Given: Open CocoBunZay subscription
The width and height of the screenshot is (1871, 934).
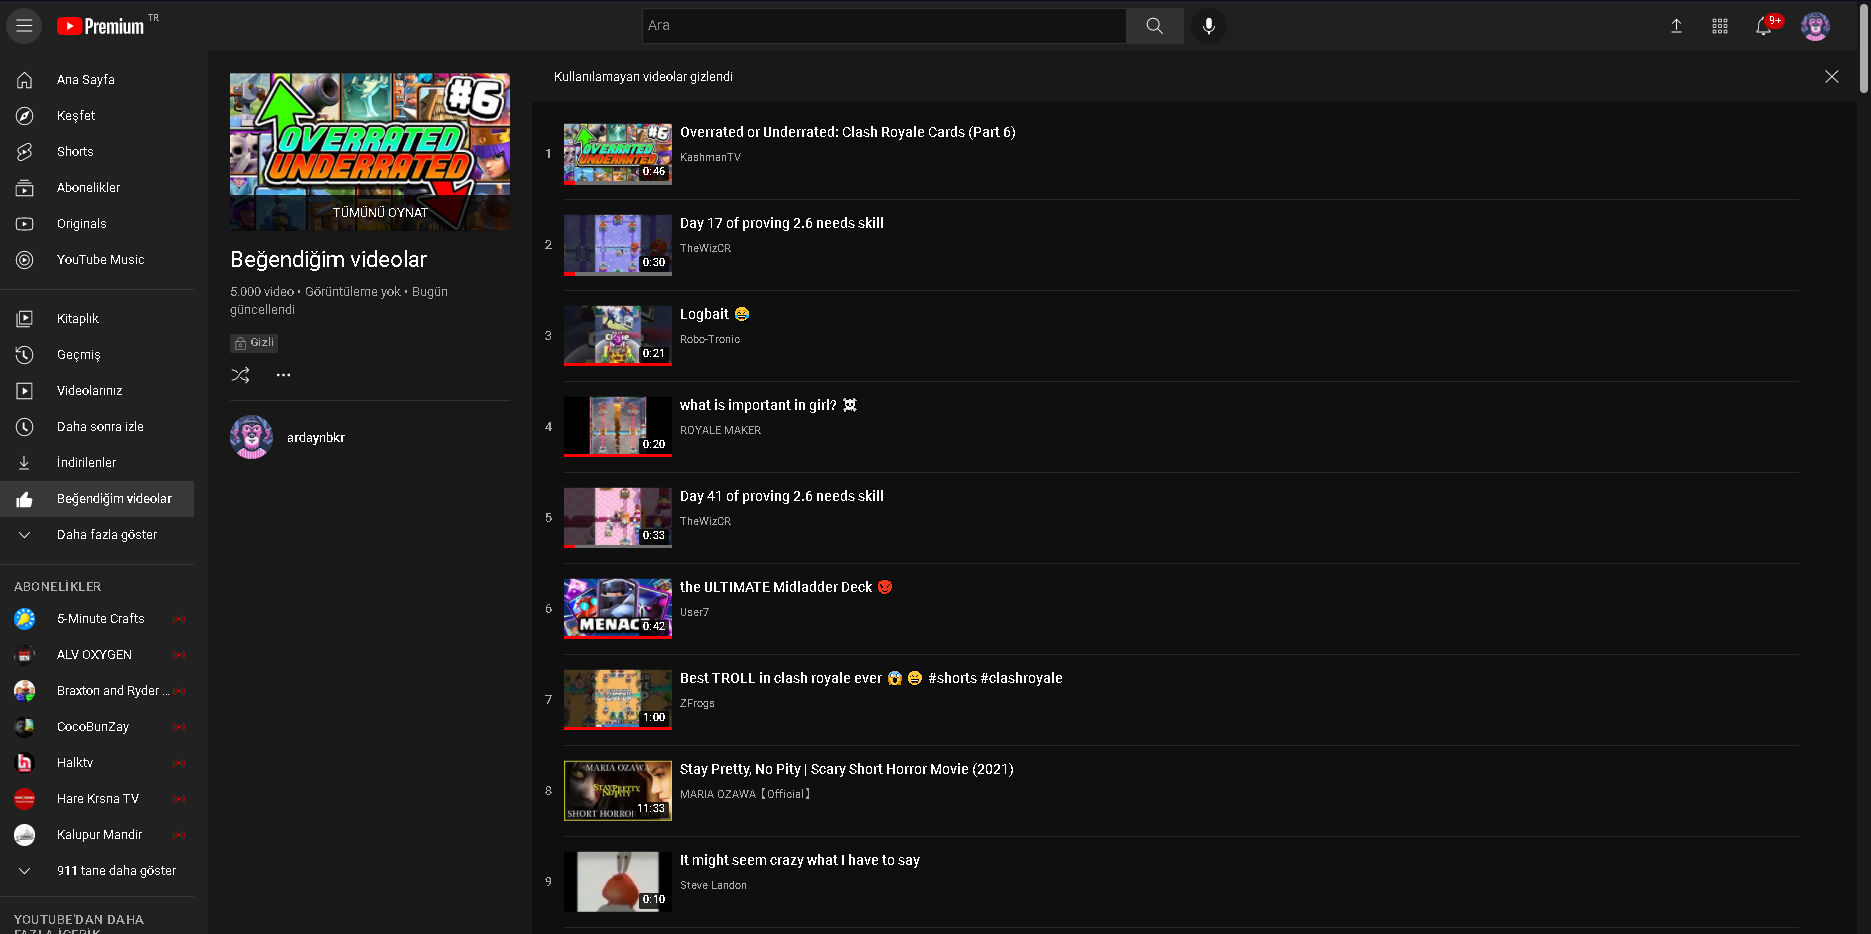Looking at the screenshot, I should pos(97,727).
